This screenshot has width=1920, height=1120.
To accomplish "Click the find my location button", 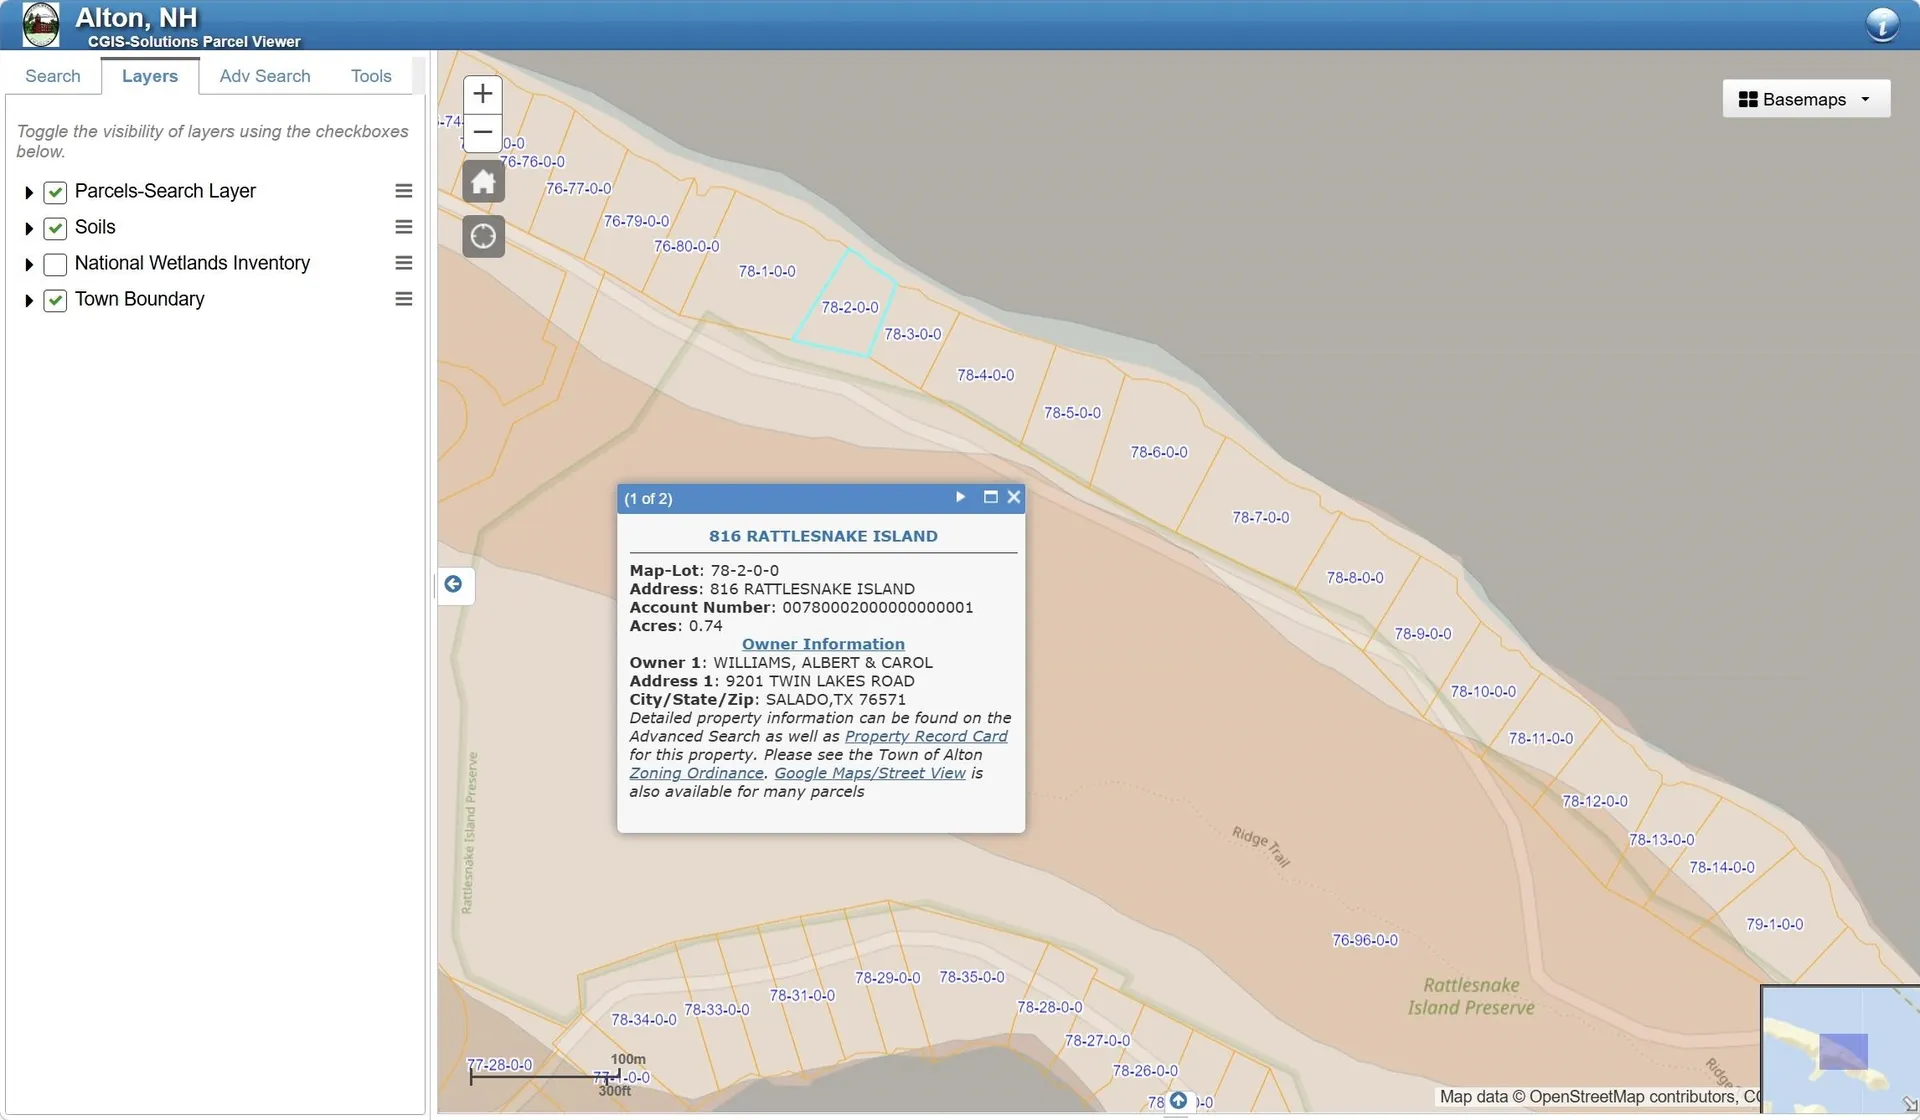I will pyautogui.click(x=483, y=237).
